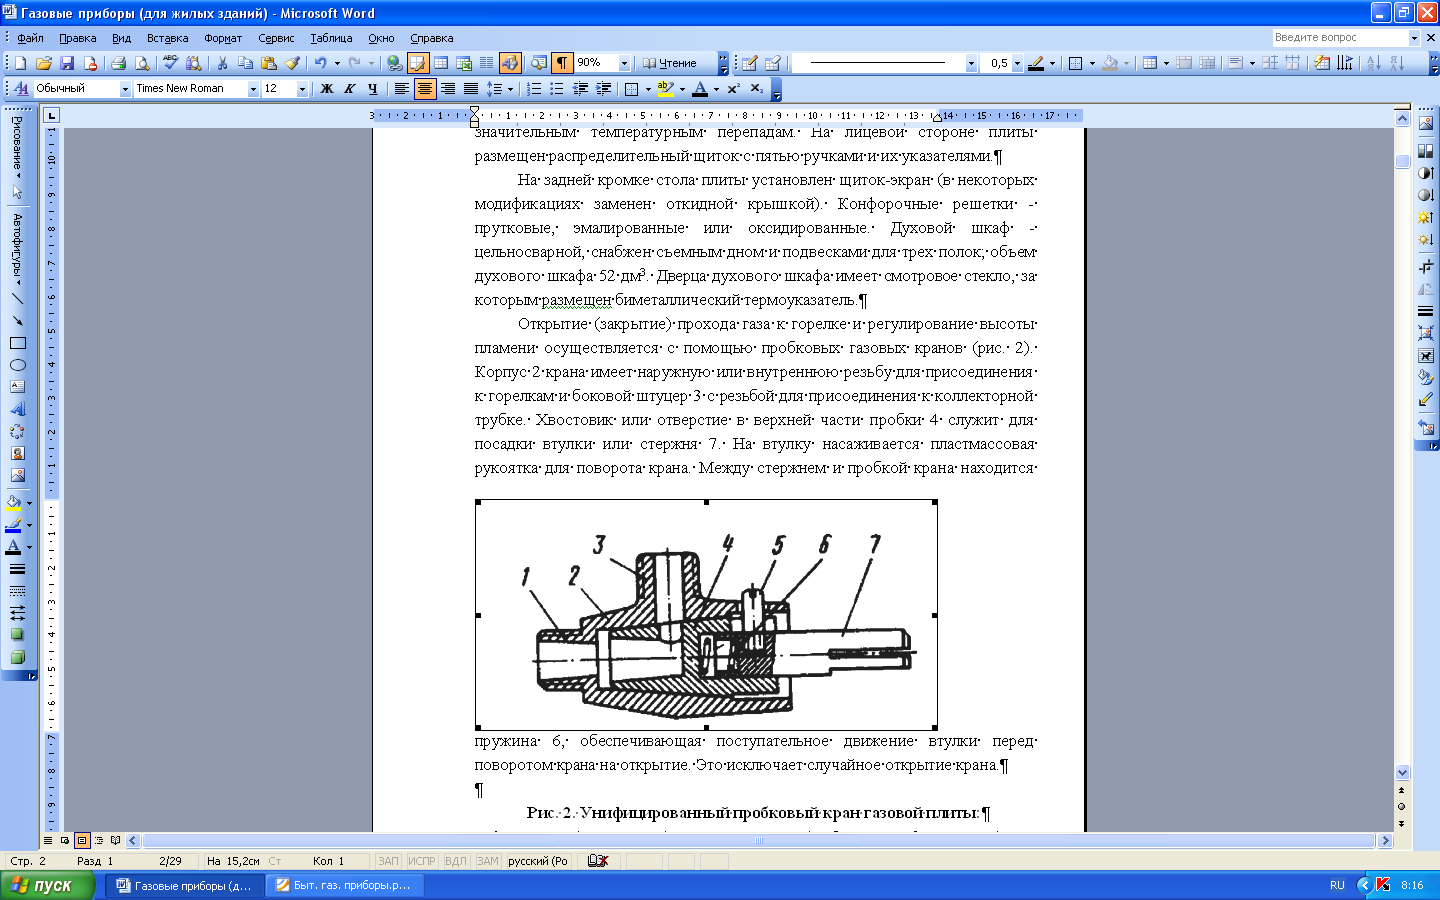This screenshot has width=1440, height=900.
Task: Click the highlight color marker
Action: 665,89
